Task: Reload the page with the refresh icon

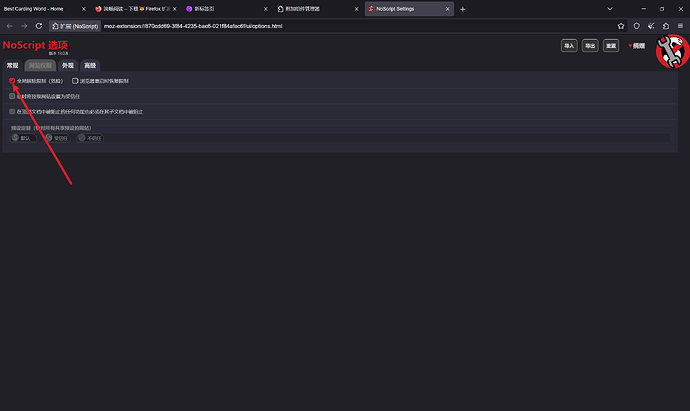Action: pyautogui.click(x=39, y=26)
